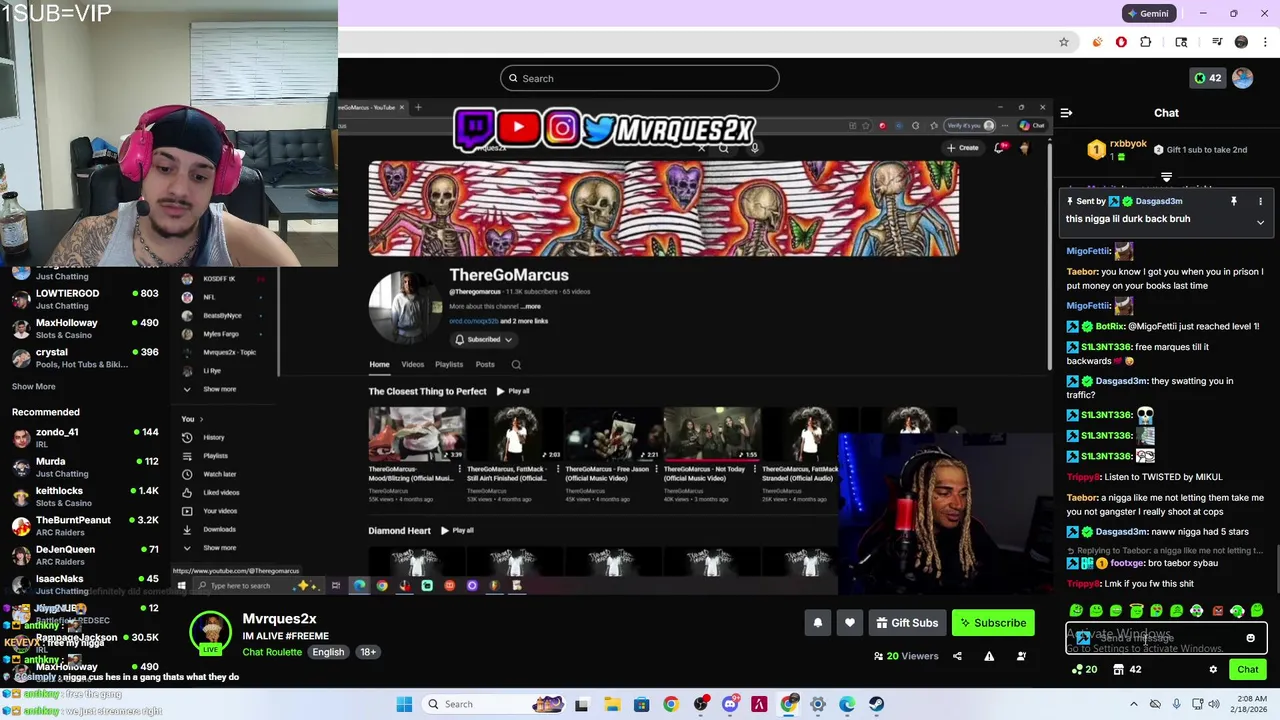The width and height of the screenshot is (1280, 720).
Task: Click the green Subscribe button
Action: coord(993,623)
